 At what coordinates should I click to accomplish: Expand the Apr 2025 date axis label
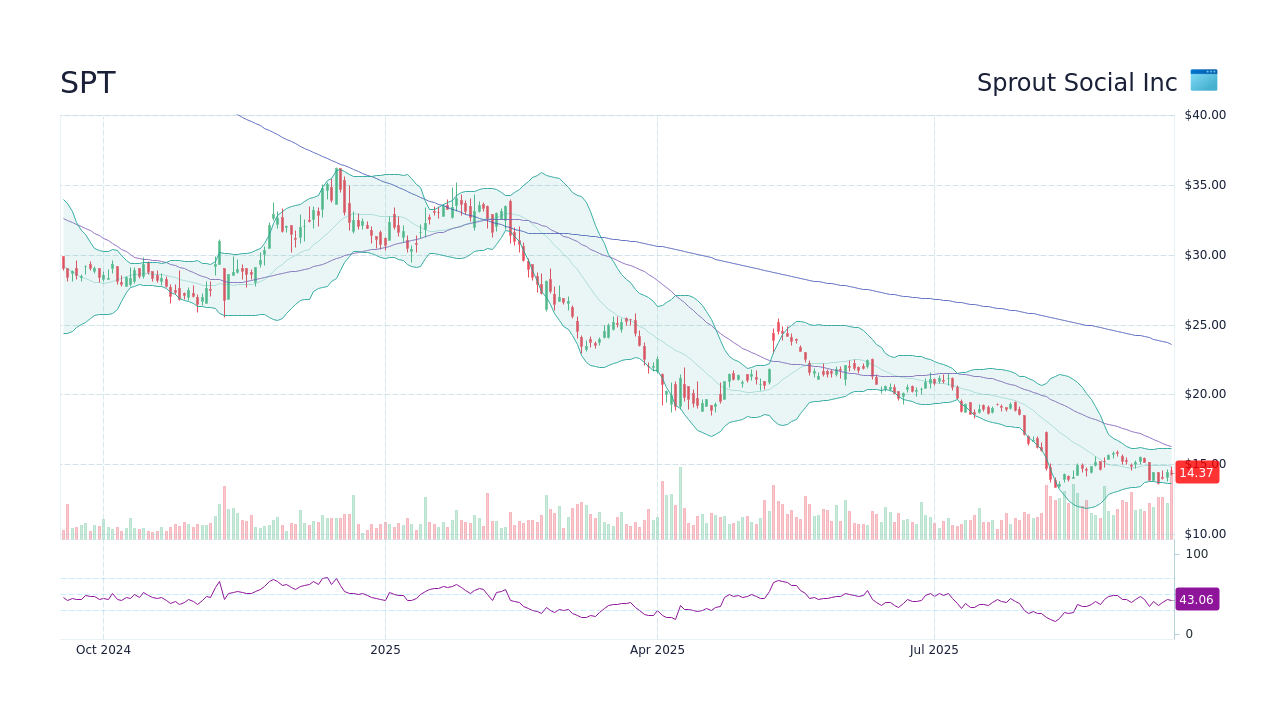pos(659,649)
